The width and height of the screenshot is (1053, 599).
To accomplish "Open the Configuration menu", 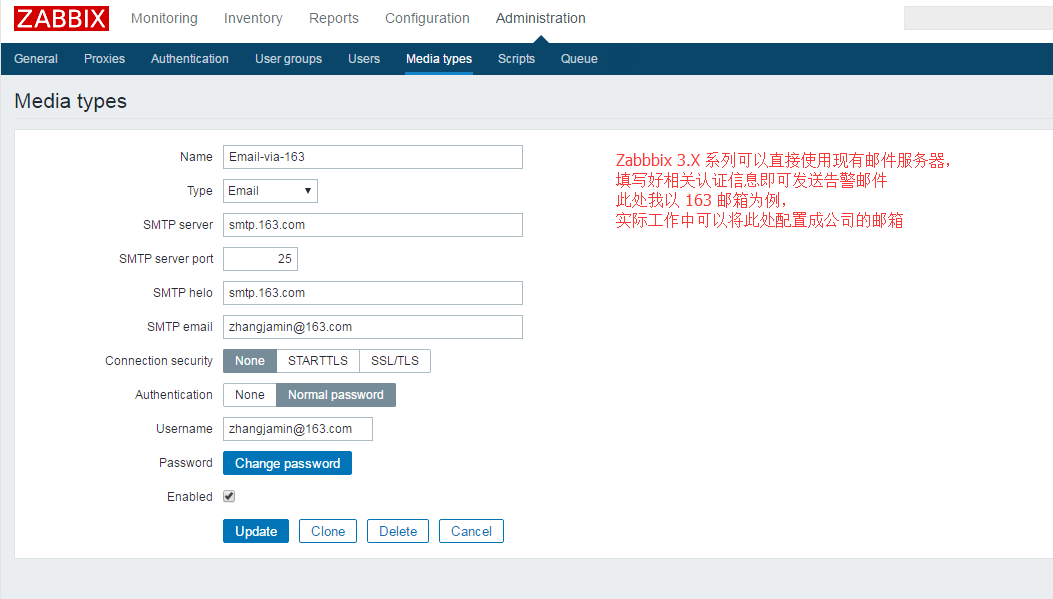I will [427, 18].
